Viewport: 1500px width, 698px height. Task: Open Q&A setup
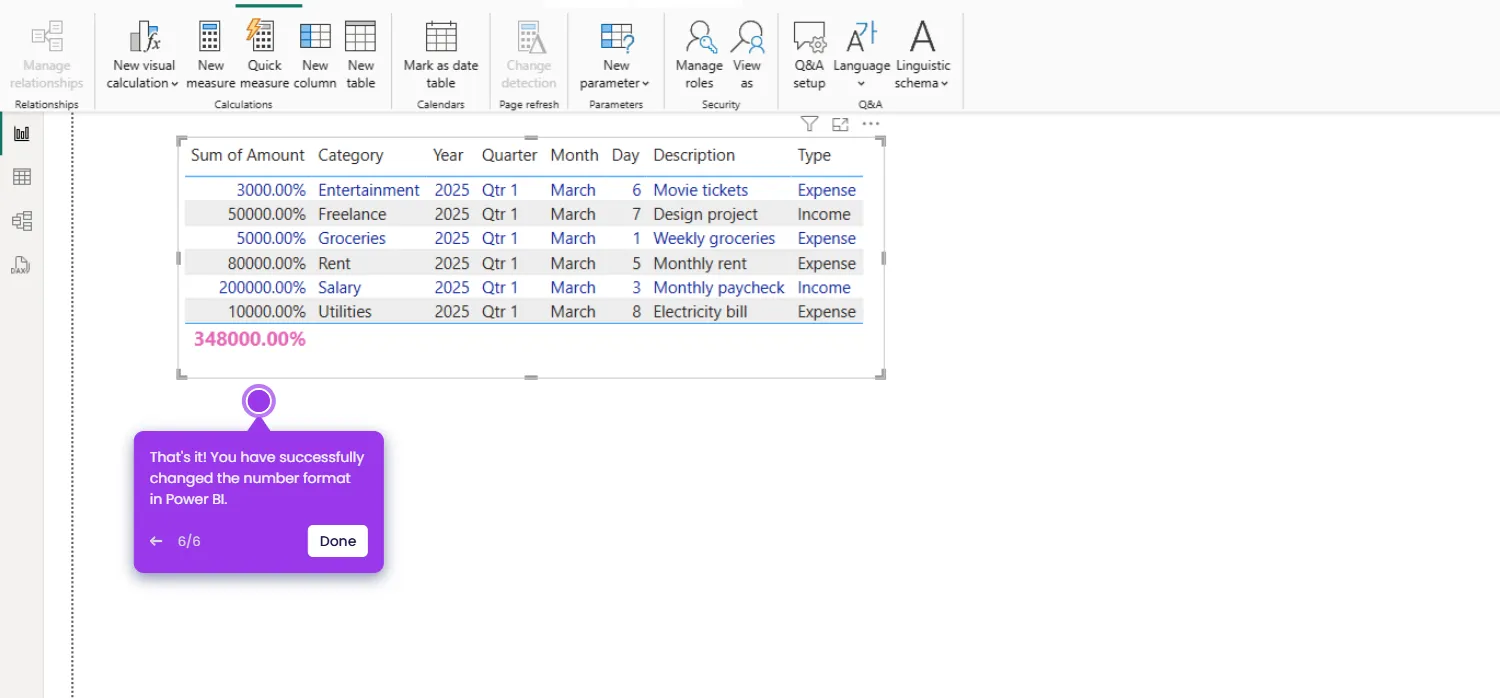(x=809, y=56)
